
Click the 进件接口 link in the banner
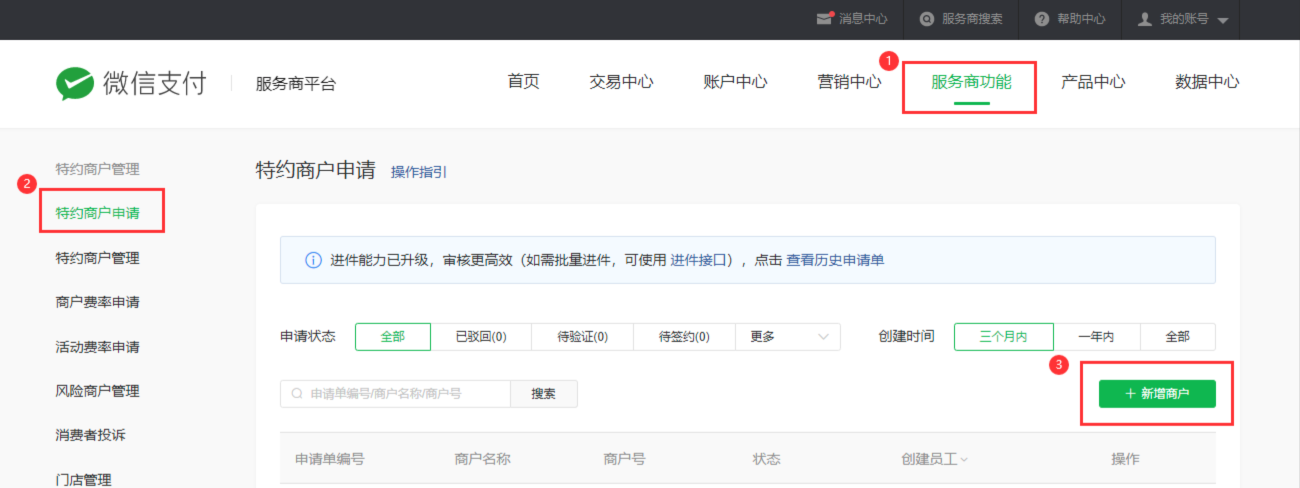coord(698,260)
